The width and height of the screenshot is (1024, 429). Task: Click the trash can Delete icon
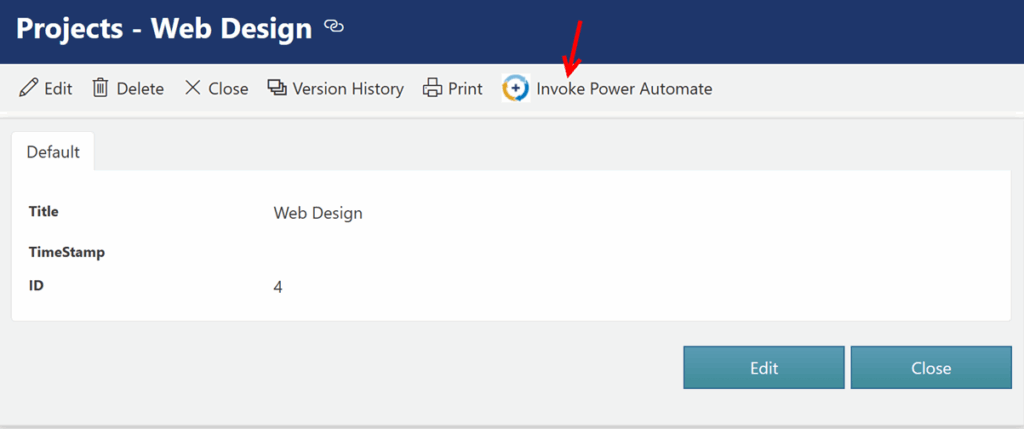click(100, 88)
